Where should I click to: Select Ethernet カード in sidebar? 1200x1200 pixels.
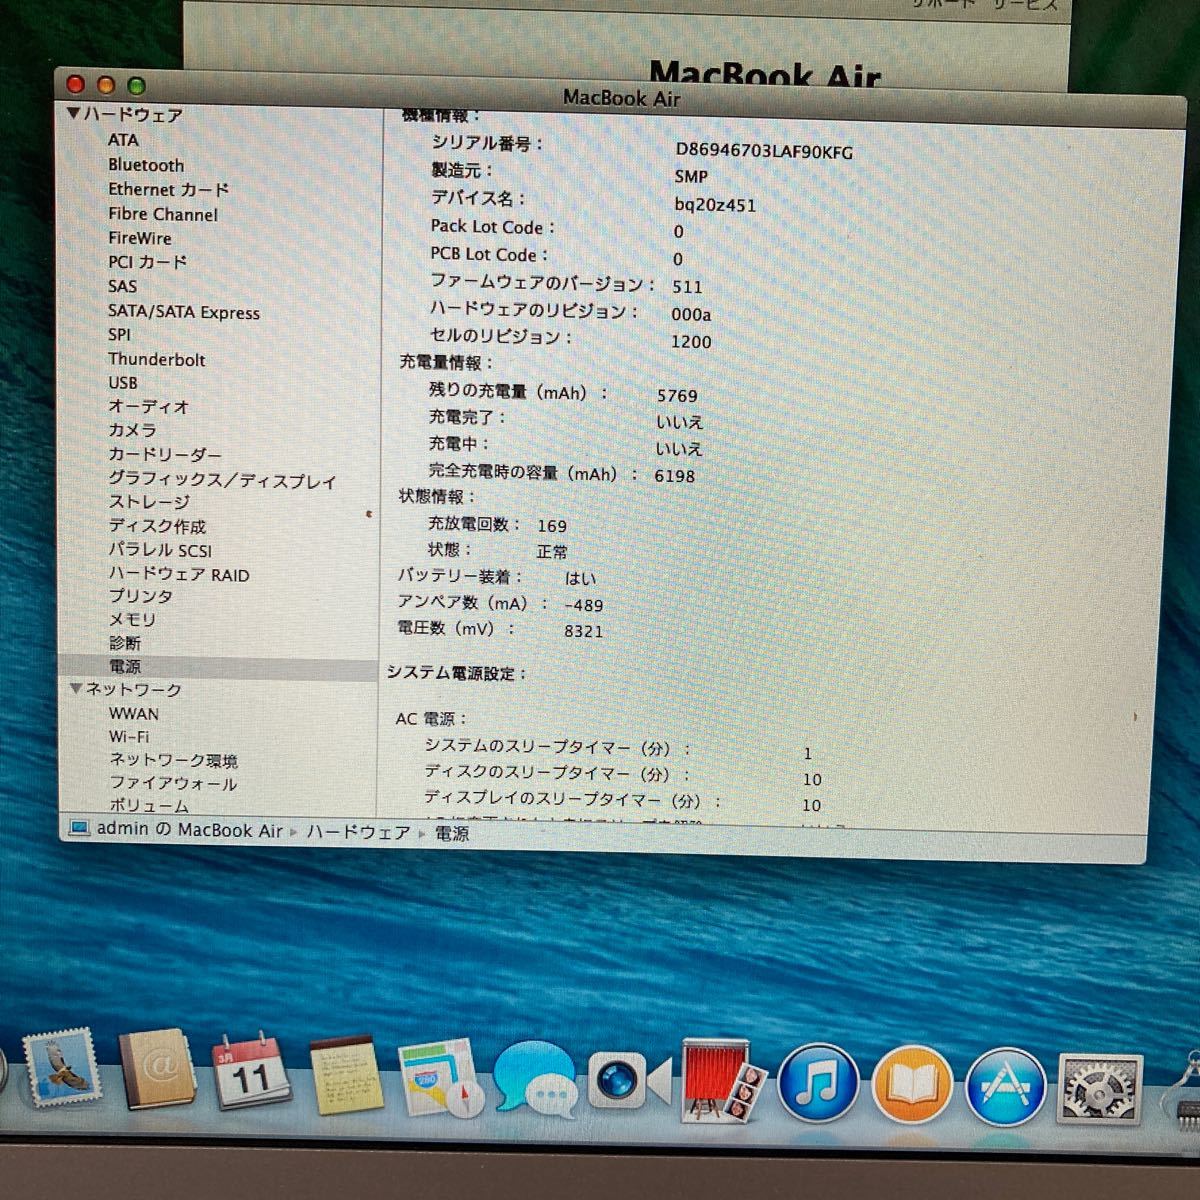pyautogui.click(x=168, y=189)
